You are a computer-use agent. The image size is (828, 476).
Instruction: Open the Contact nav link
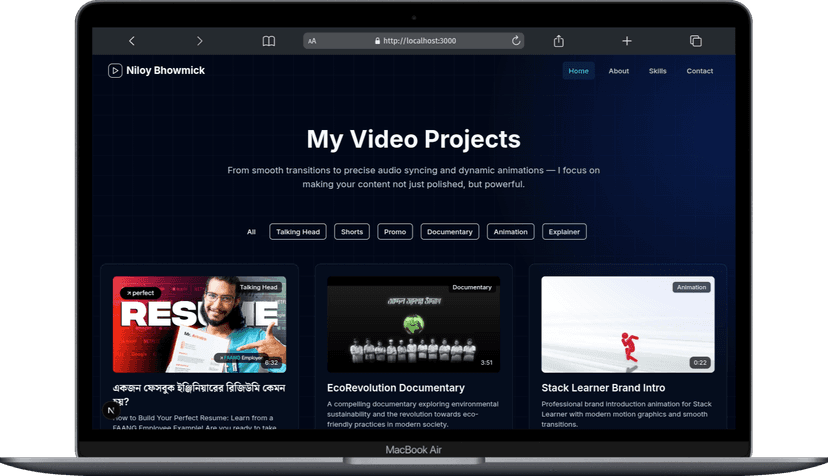click(x=699, y=71)
